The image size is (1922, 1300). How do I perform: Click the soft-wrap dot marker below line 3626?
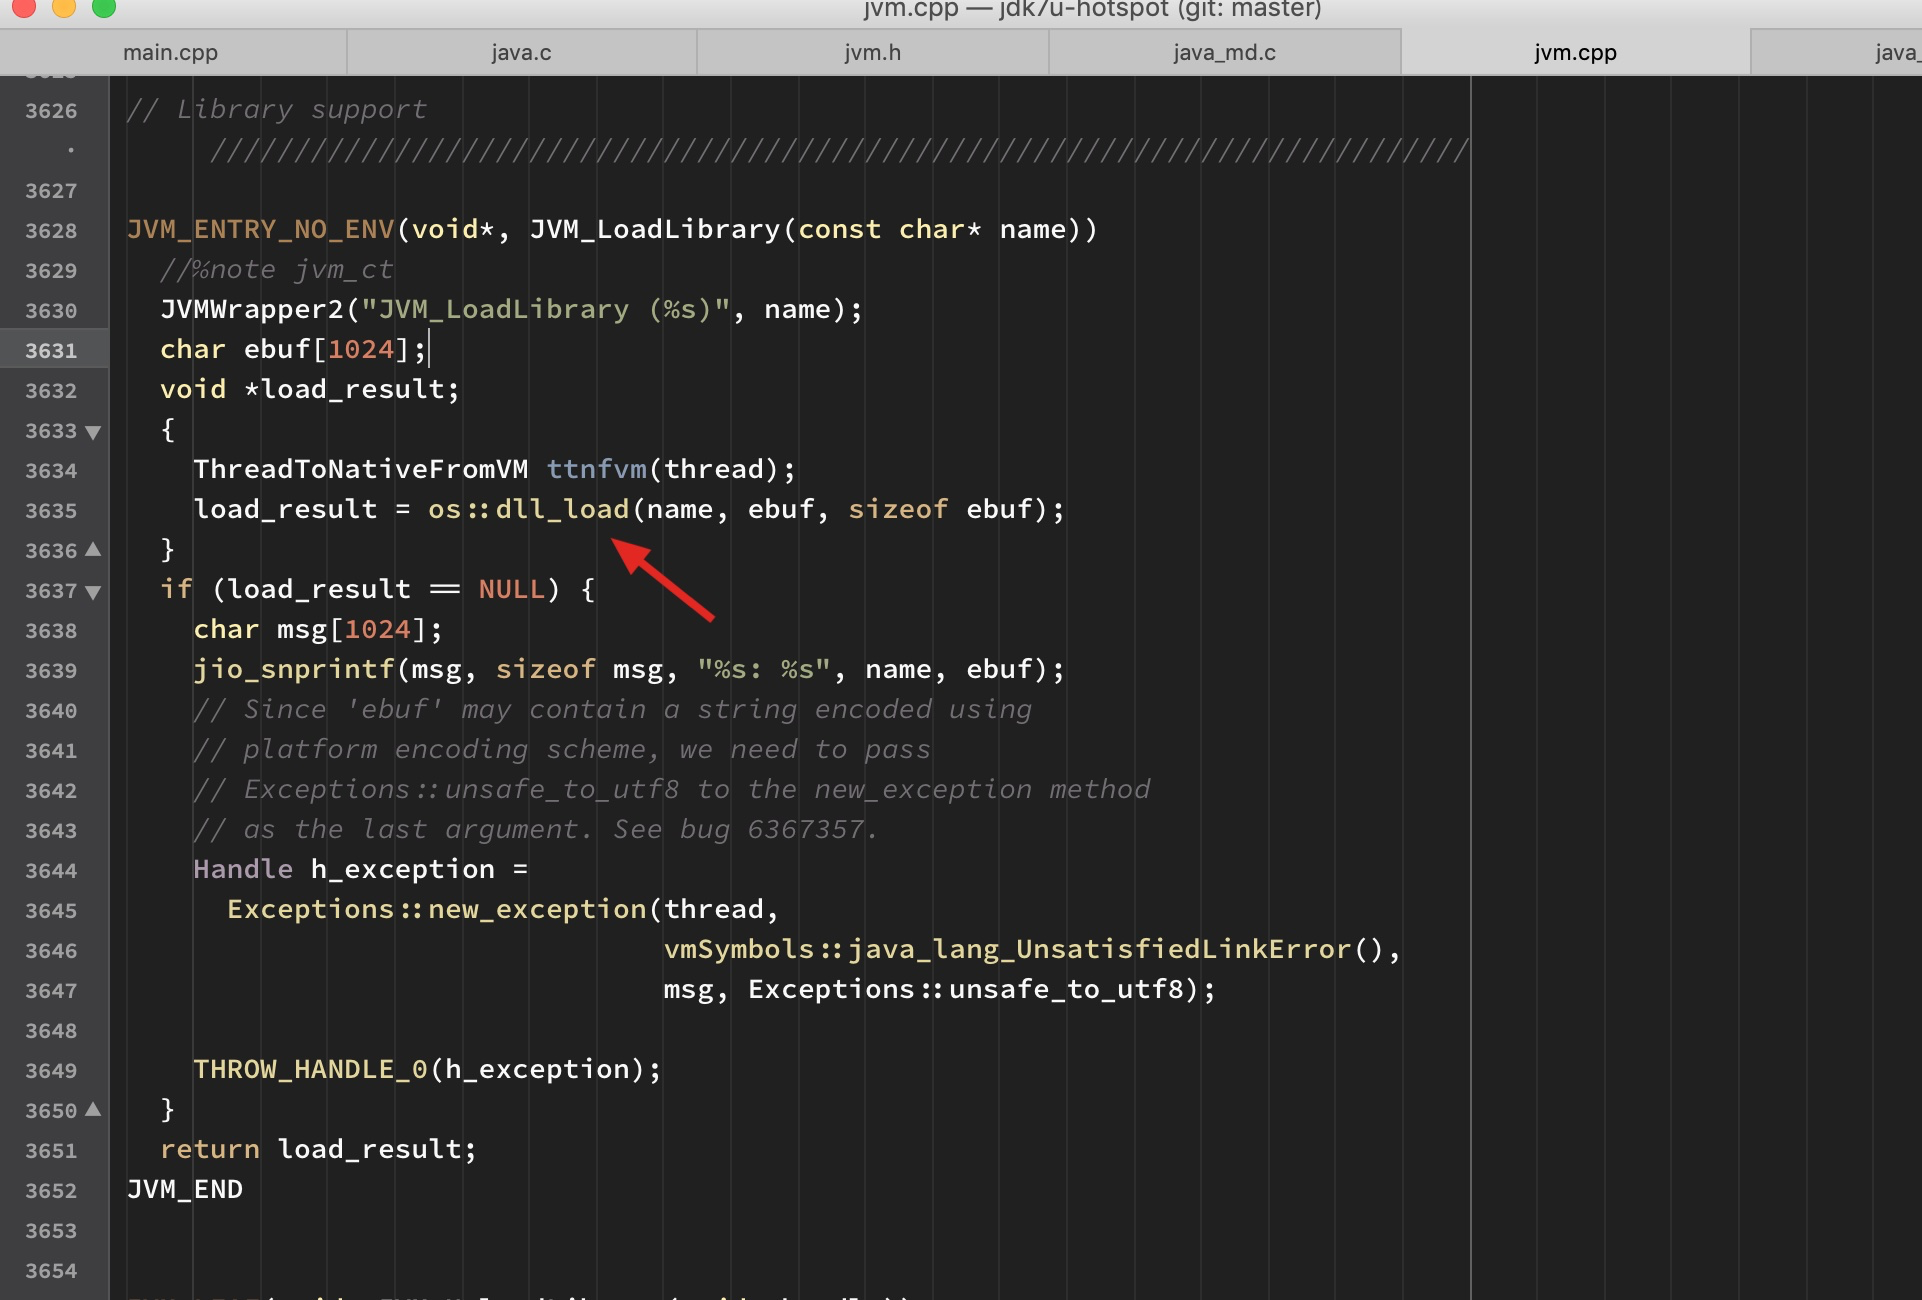(71, 150)
